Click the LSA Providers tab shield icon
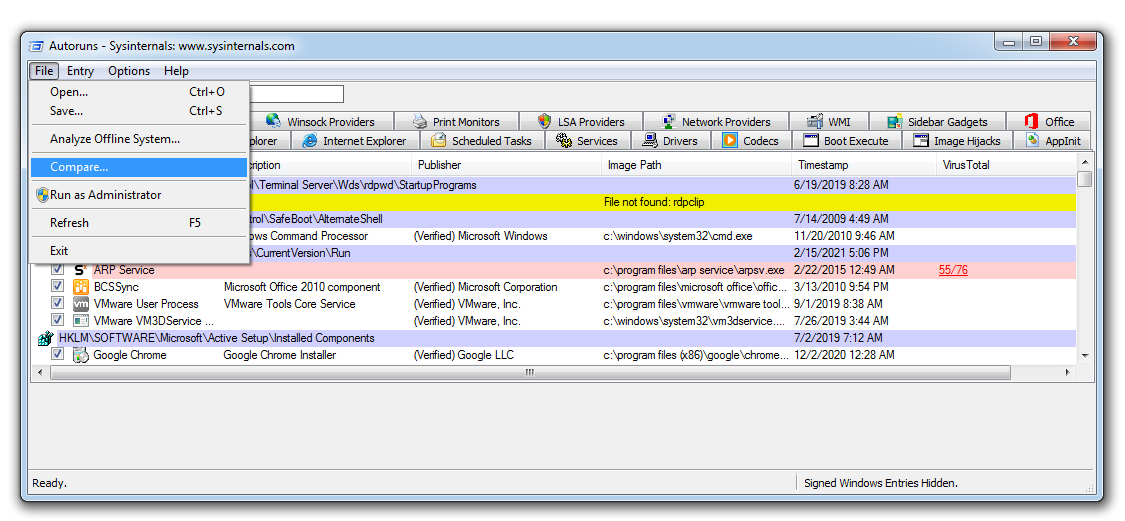This screenshot has width=1125, height=521. 545,121
